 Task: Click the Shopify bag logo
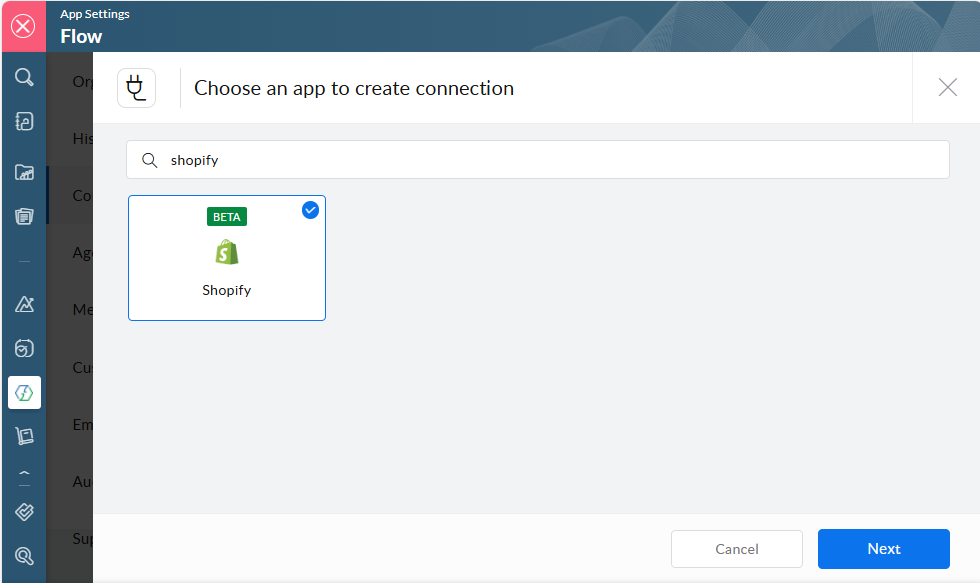coord(227,252)
